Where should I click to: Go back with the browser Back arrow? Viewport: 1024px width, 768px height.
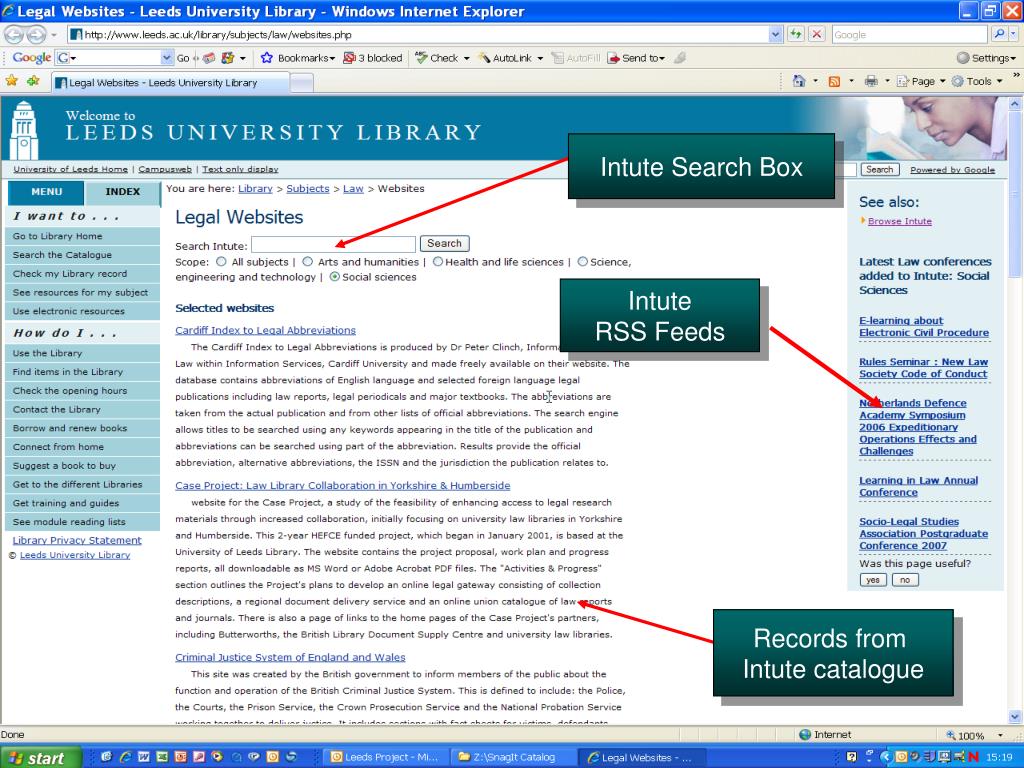[14, 35]
